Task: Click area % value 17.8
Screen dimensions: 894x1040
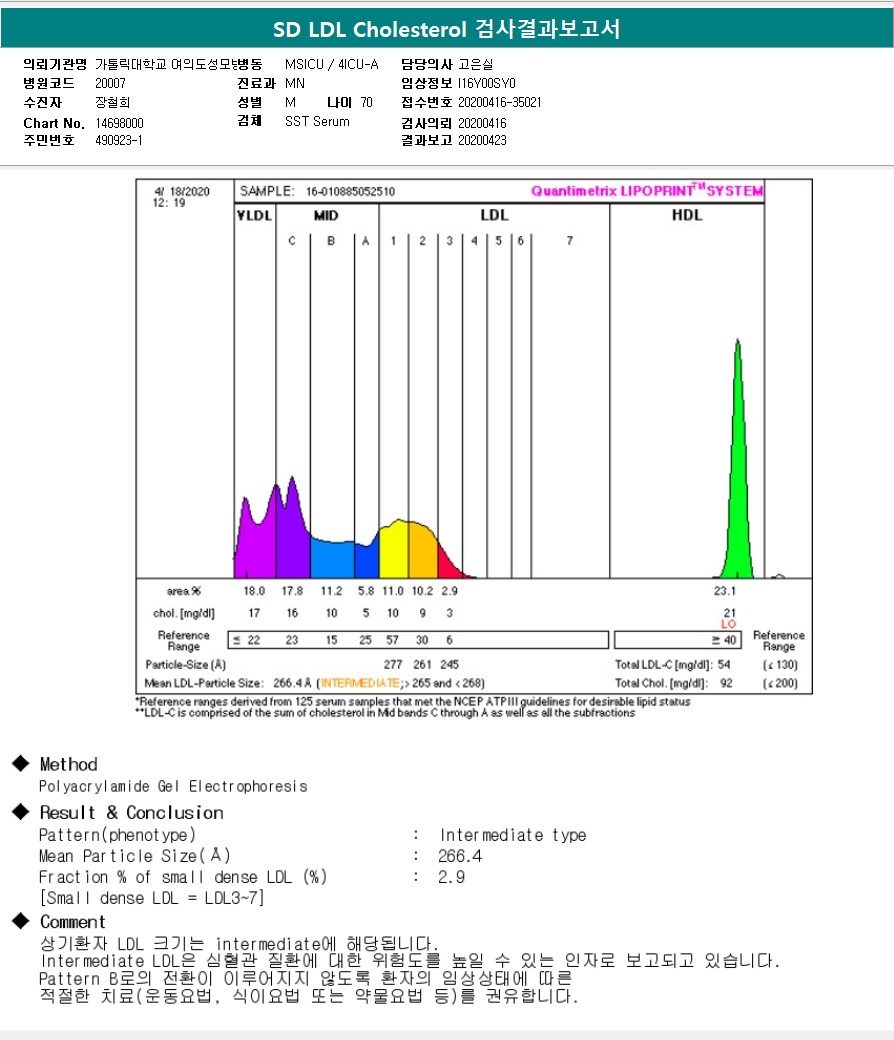Action: (292, 591)
